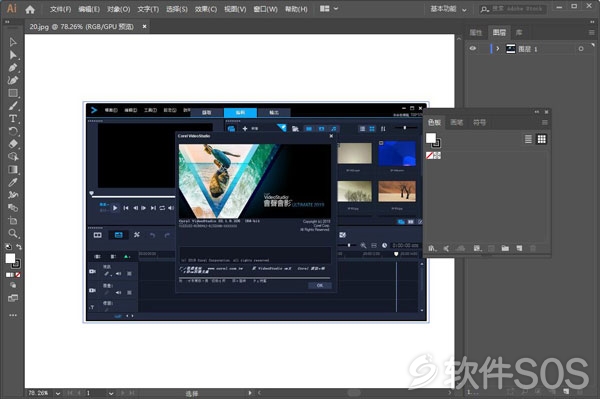Select the Rectangle tool

pyautogui.click(x=13, y=93)
